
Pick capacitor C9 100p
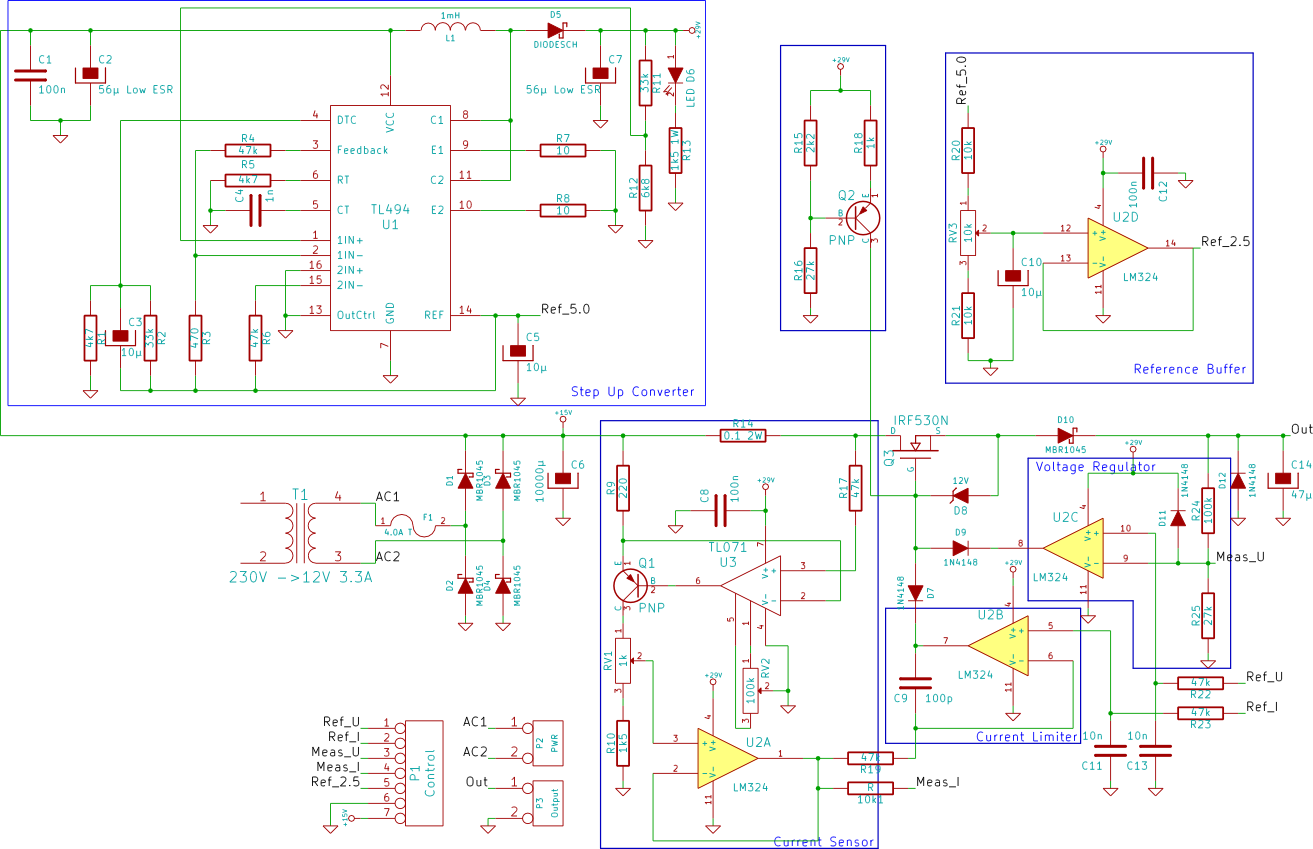tap(915, 683)
